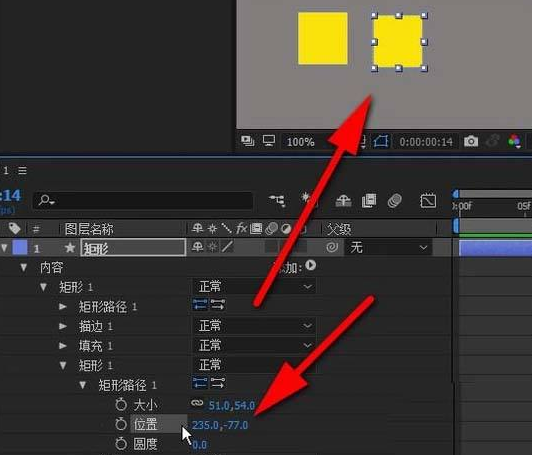Open the 100% magnification dropdown
This screenshot has width=533, height=455.
coord(300,141)
